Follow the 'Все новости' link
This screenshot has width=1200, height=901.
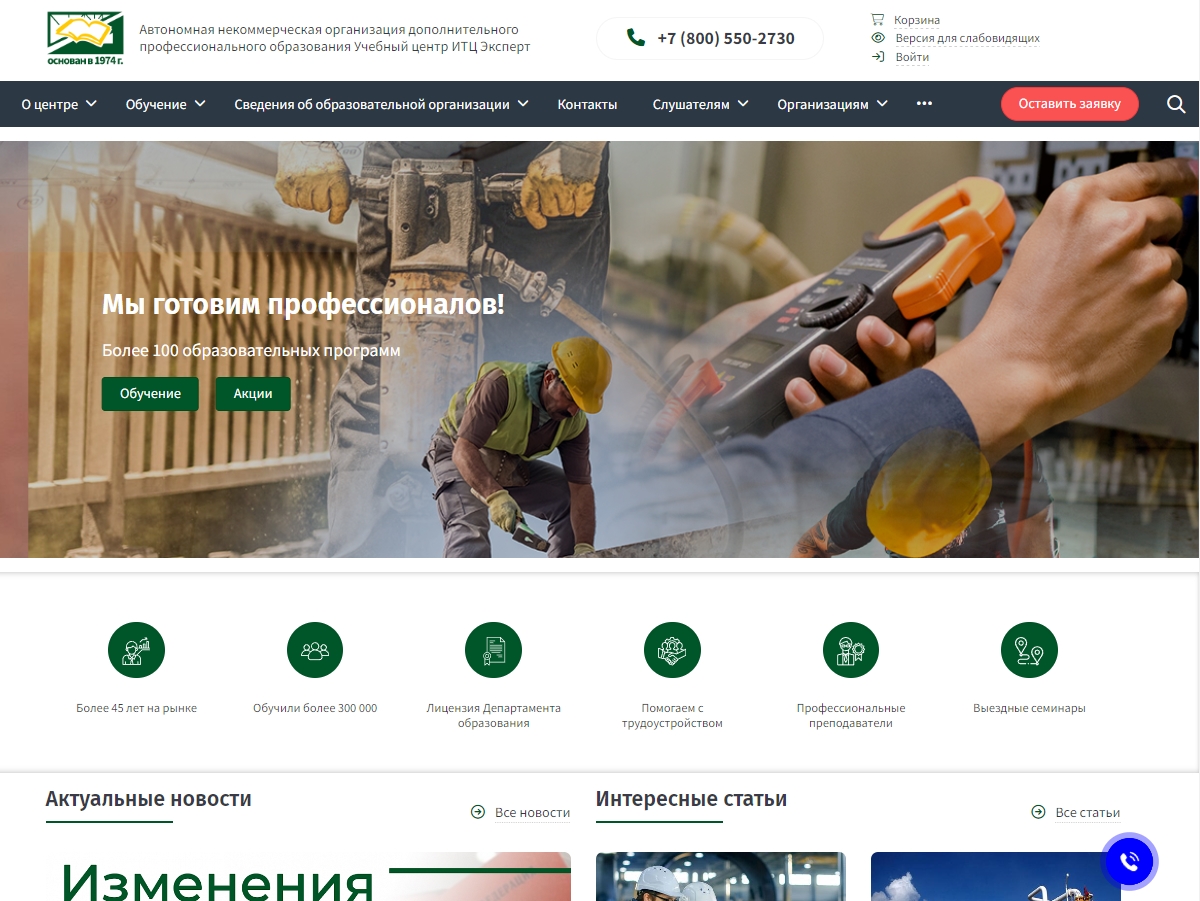click(531, 812)
